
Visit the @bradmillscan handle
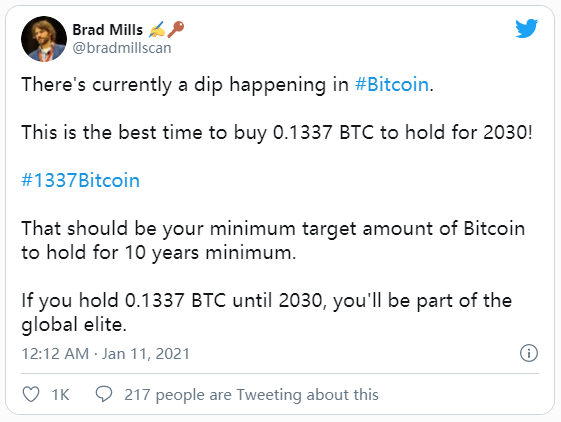122,48
